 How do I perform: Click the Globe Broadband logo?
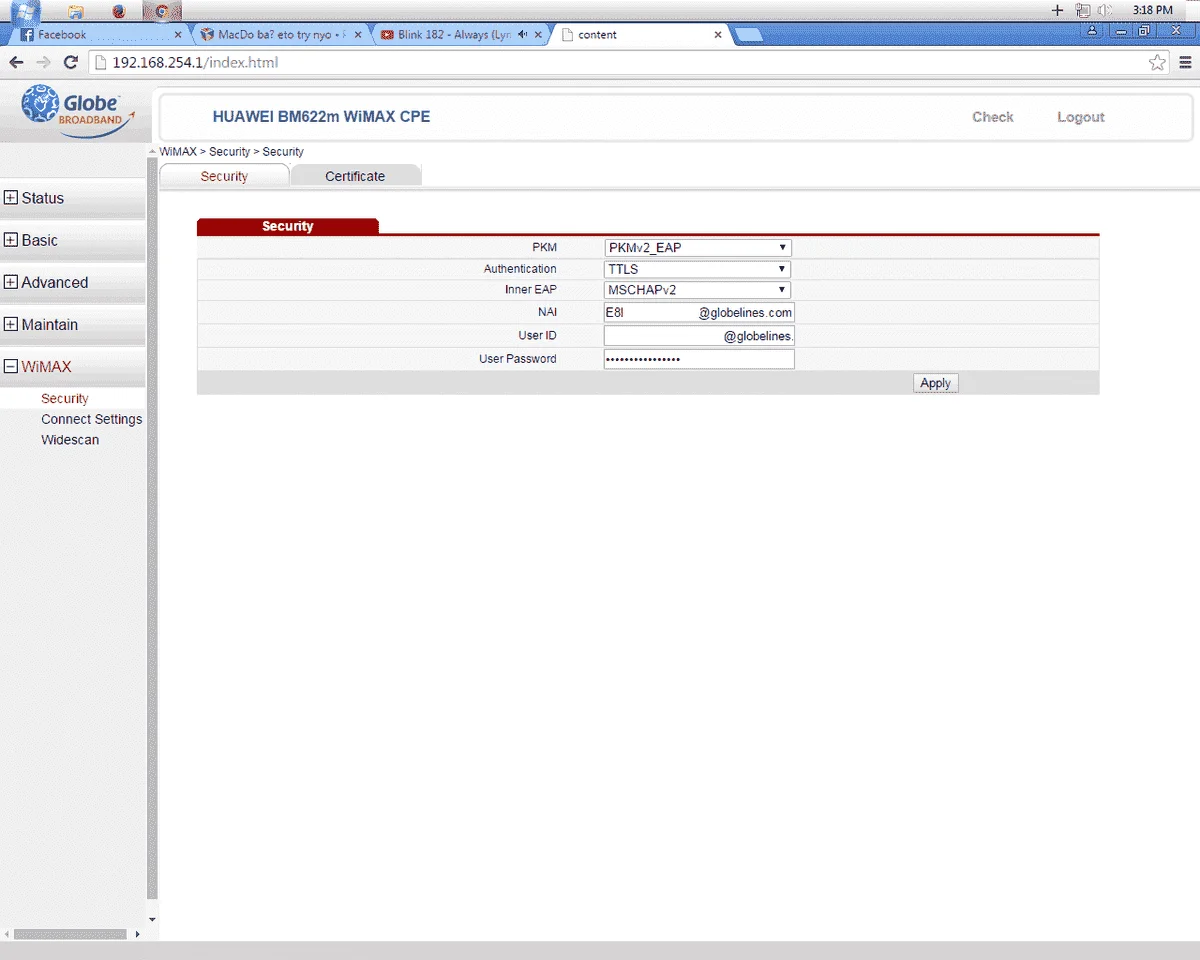pos(76,111)
